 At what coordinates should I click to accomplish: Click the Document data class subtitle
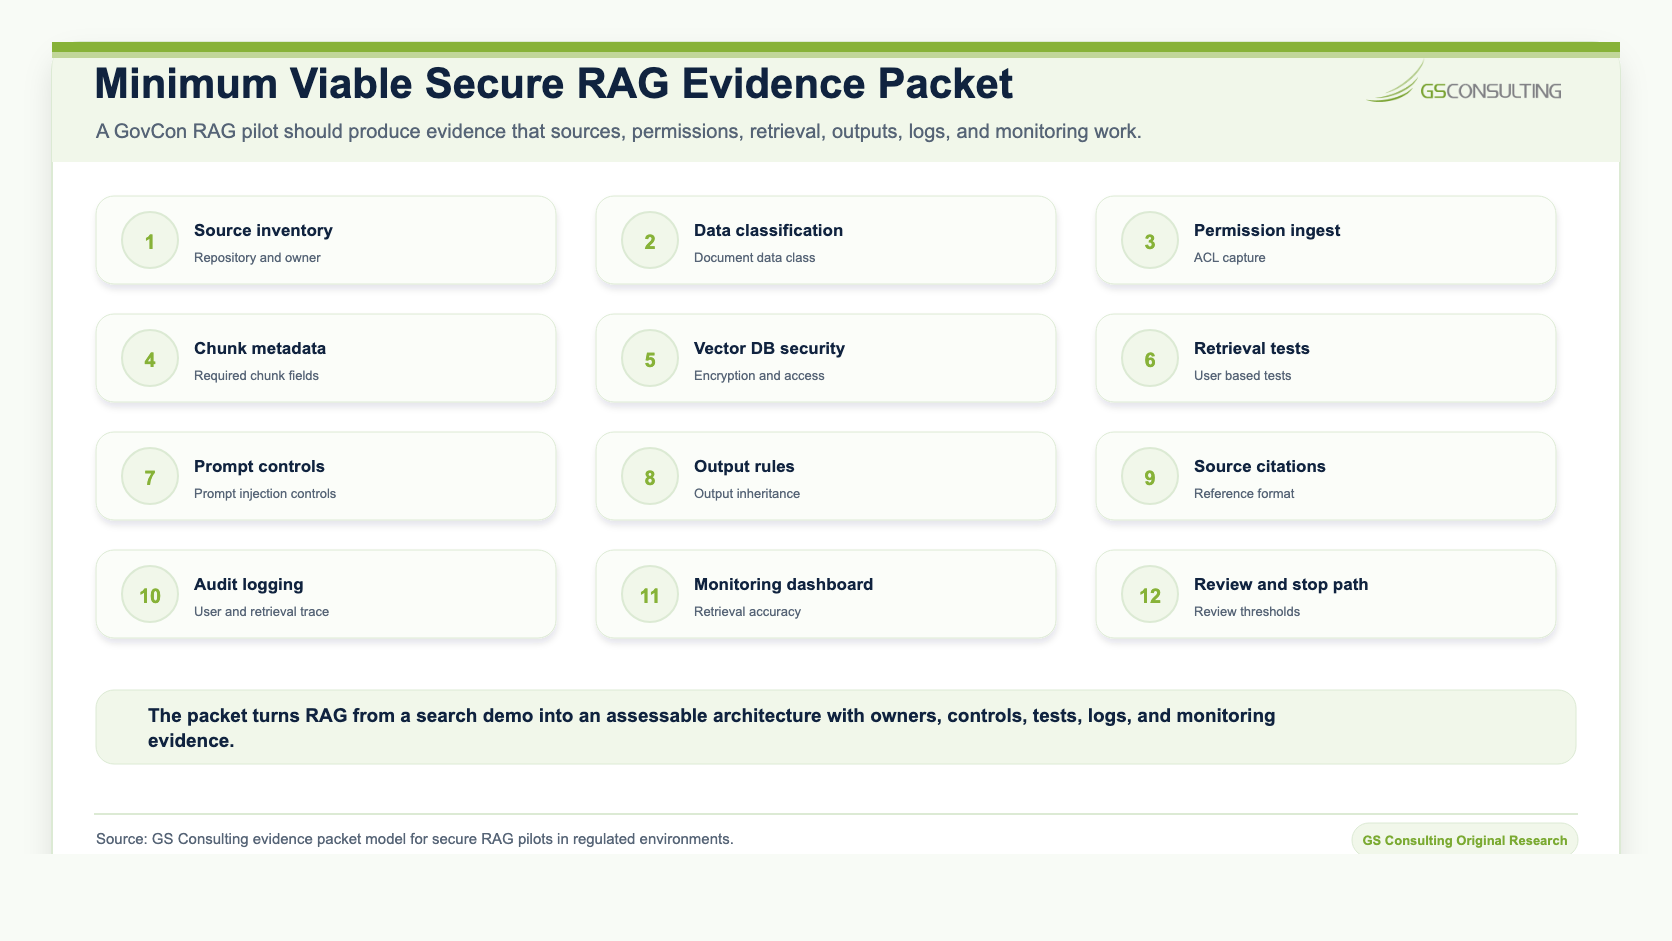754,258
